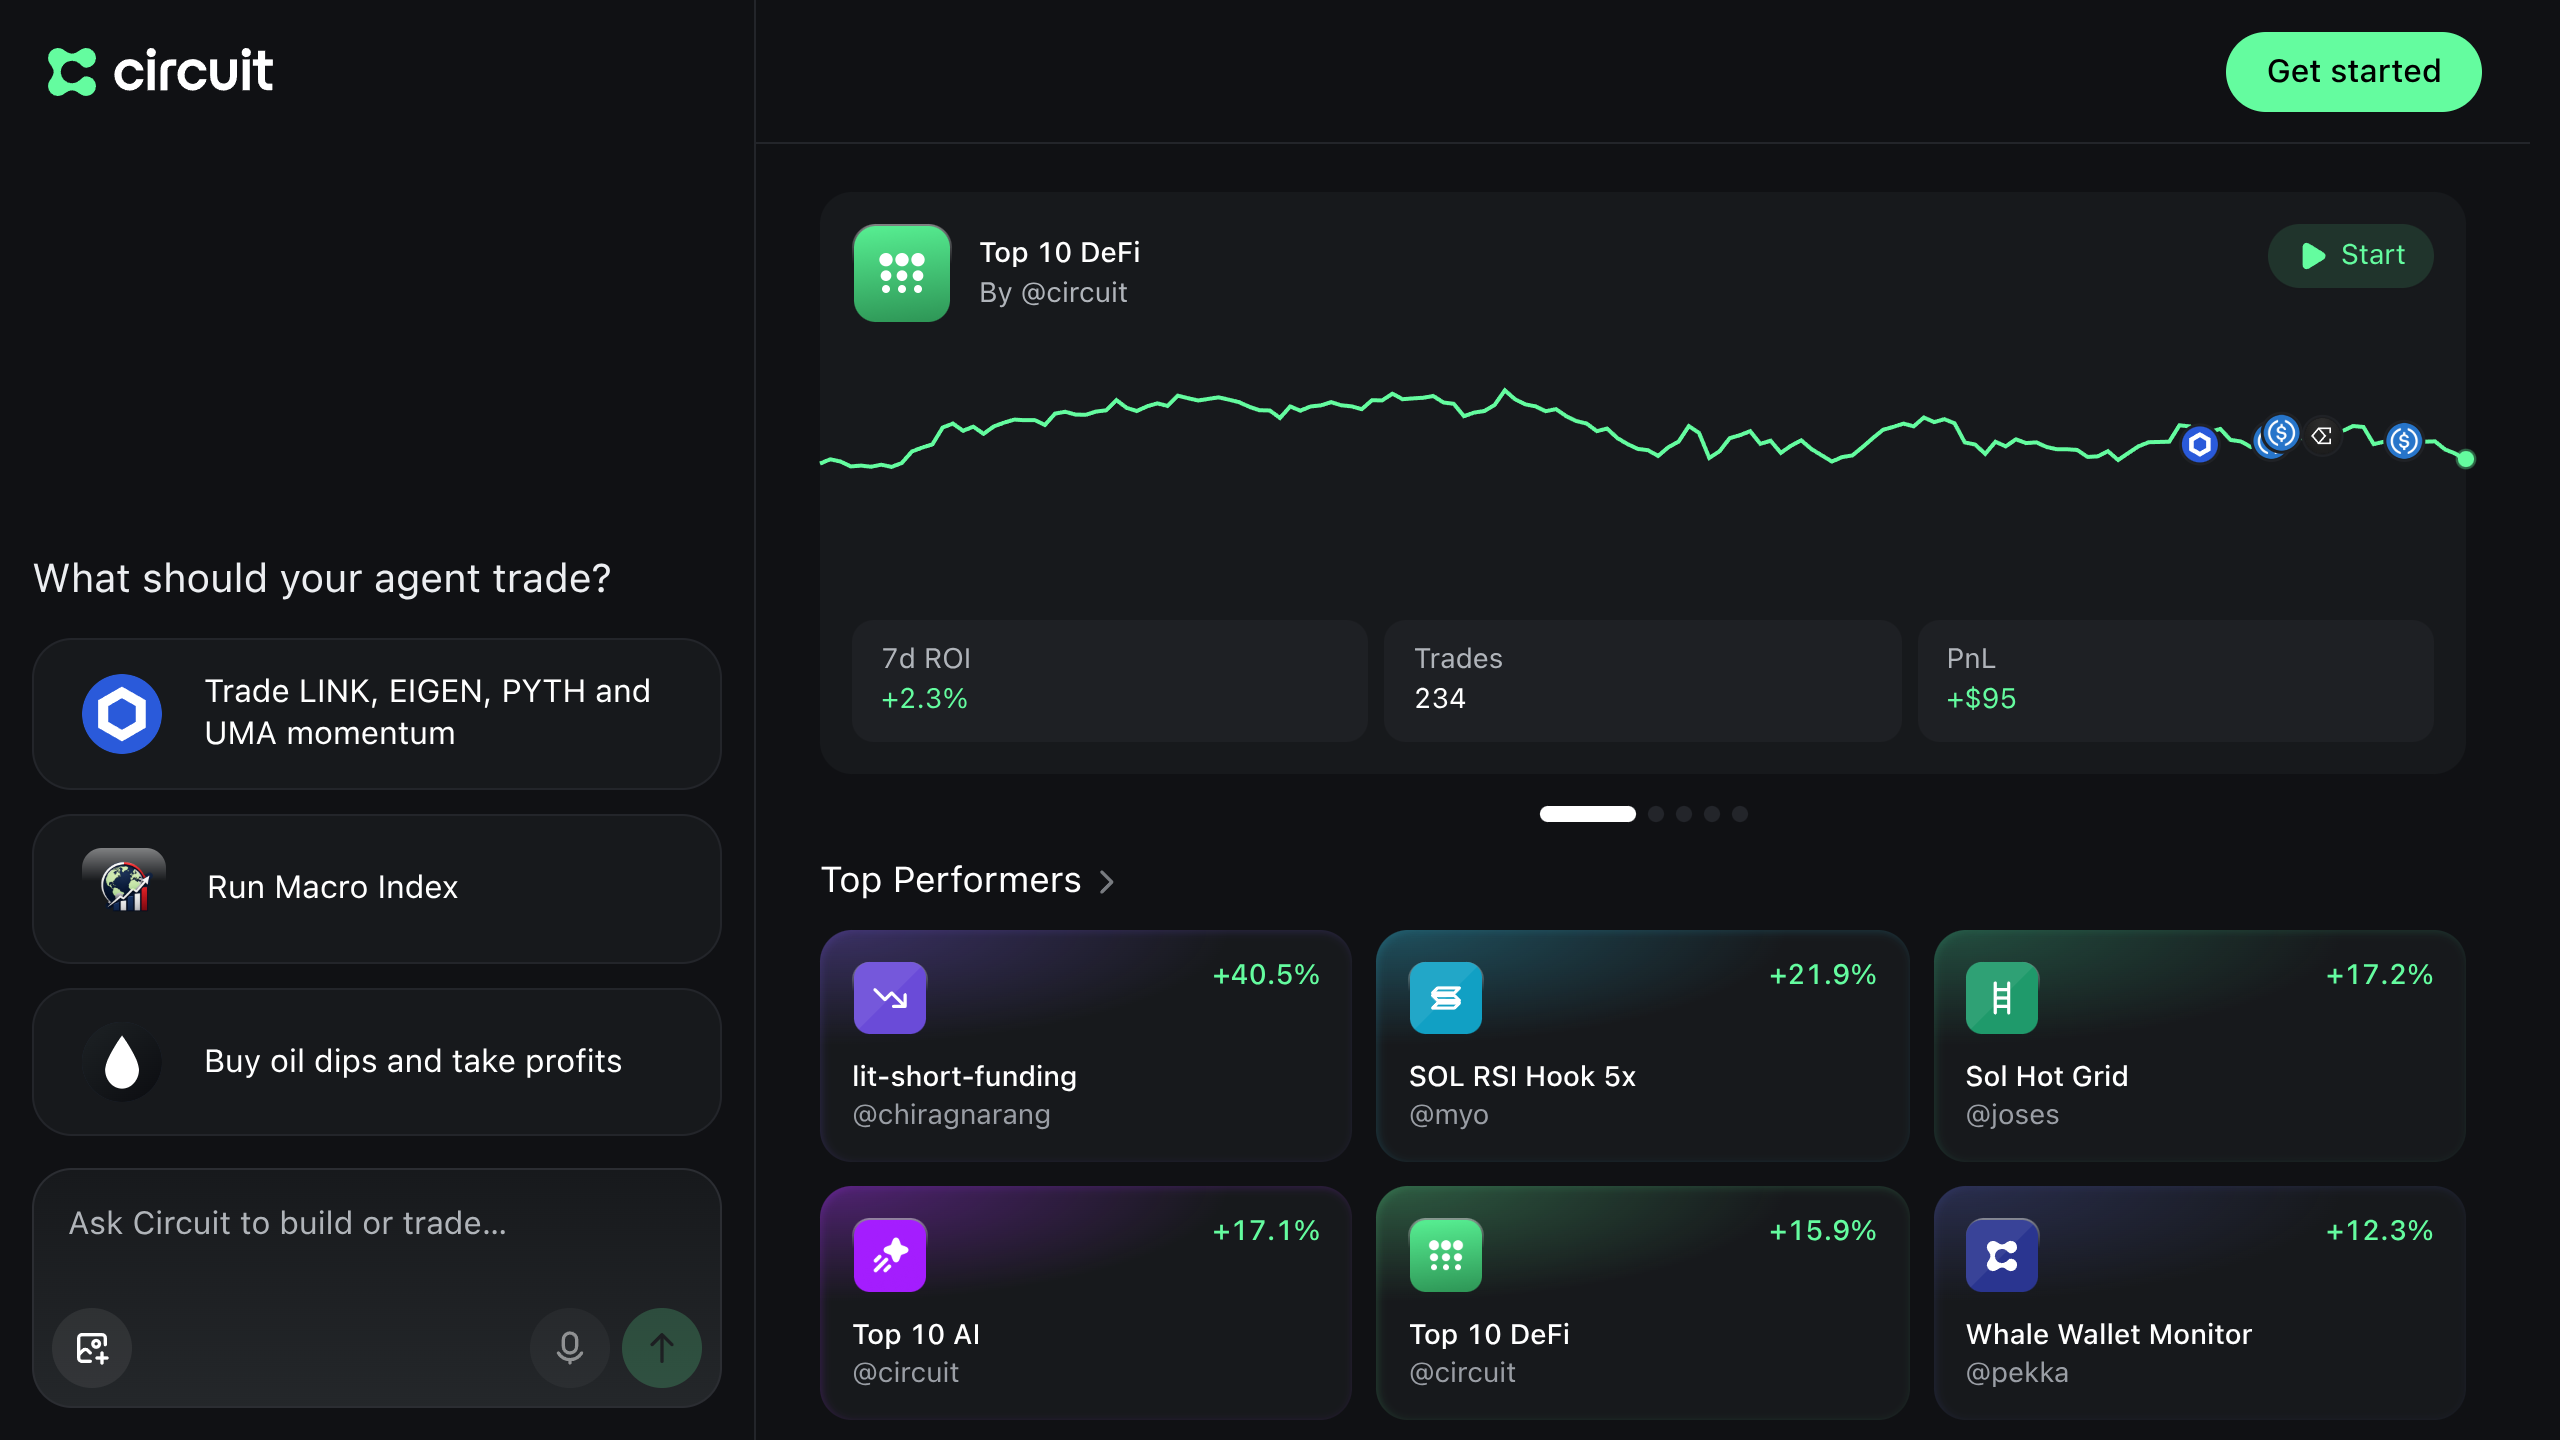Open the Sol Hot Grid card
The height and width of the screenshot is (1440, 2560).
(2199, 1045)
